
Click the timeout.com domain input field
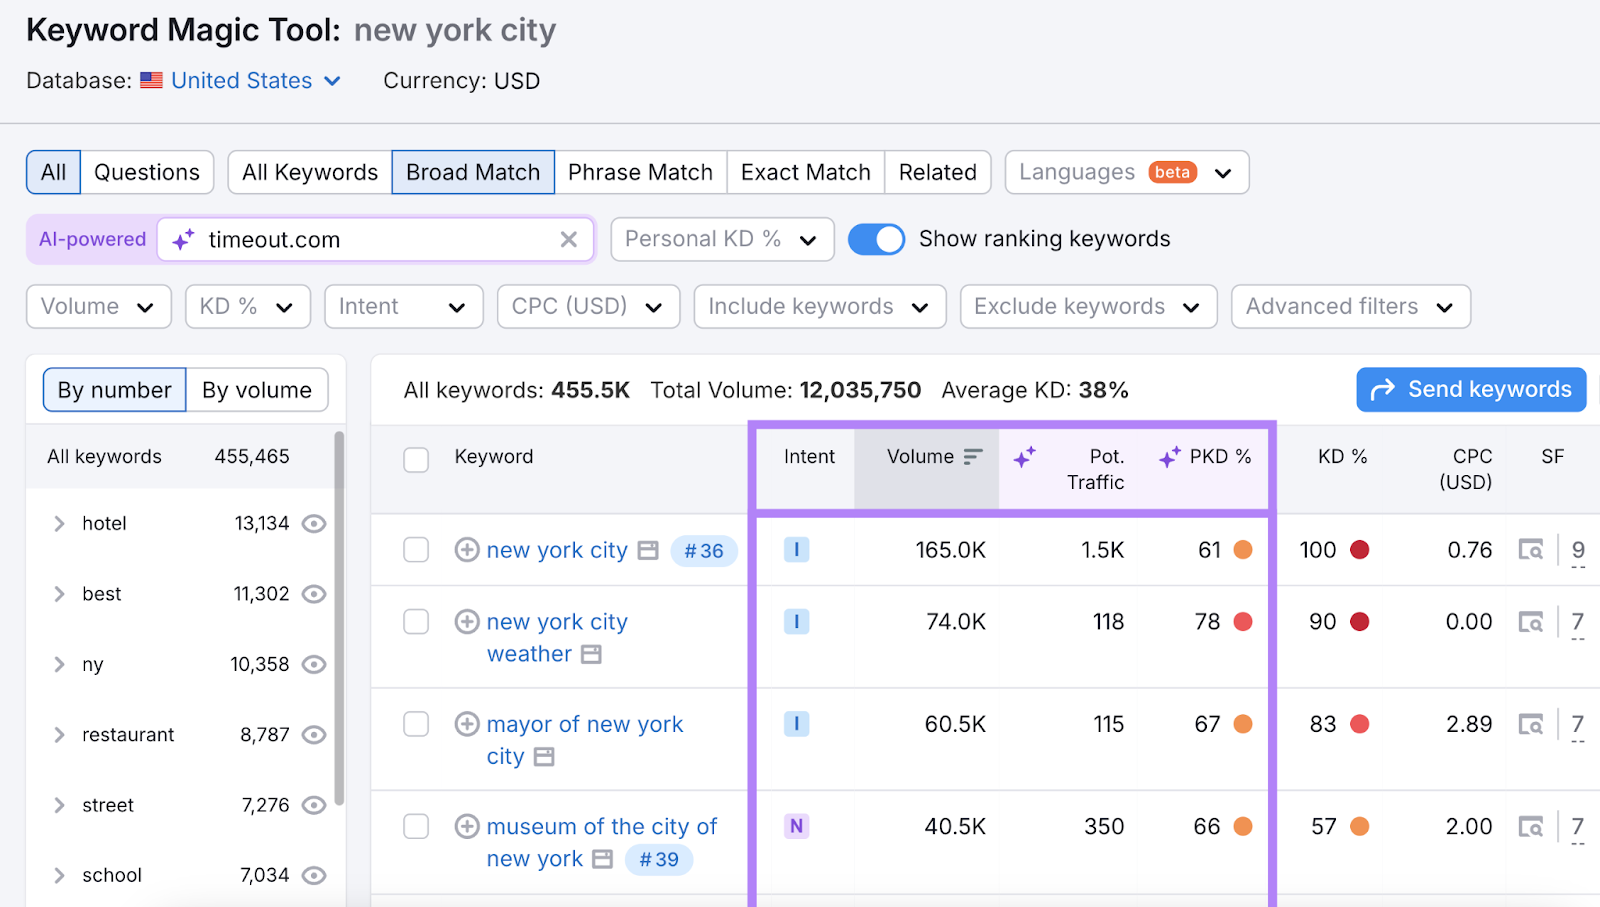click(375, 240)
